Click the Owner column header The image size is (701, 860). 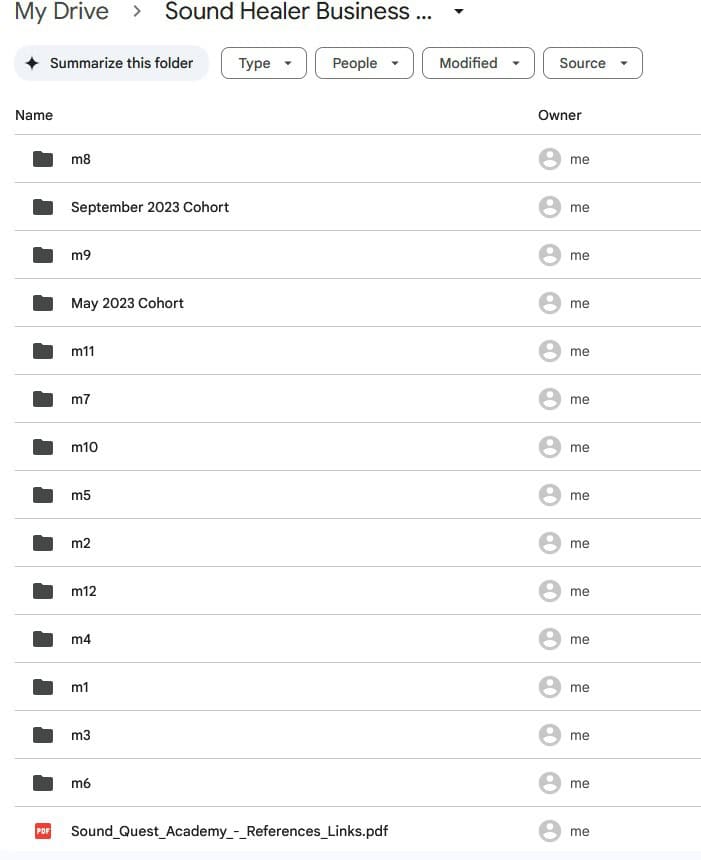[559, 115]
